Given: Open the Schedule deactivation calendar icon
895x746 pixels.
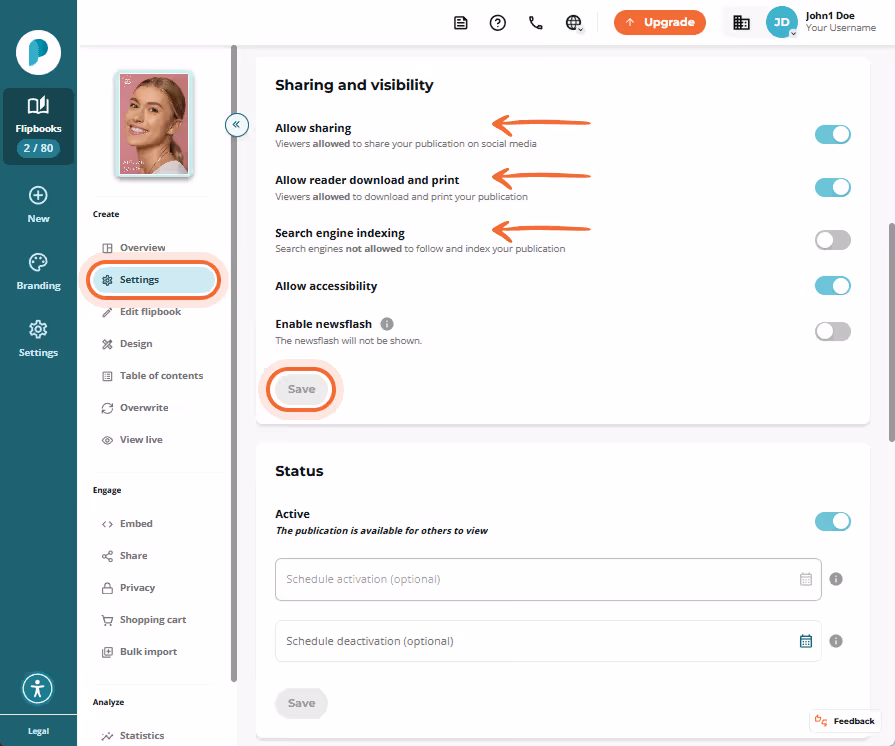Looking at the screenshot, I should coord(805,641).
